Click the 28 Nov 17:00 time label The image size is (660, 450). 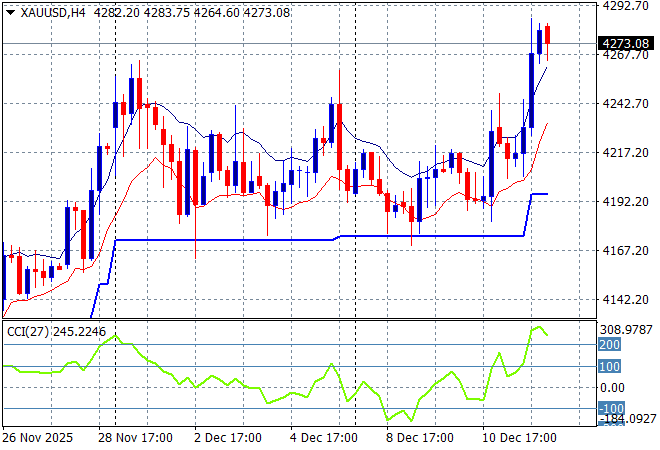tap(138, 438)
